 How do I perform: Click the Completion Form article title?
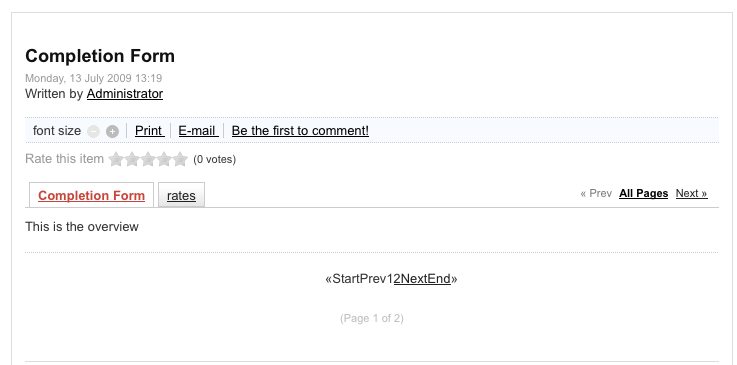[x=100, y=56]
